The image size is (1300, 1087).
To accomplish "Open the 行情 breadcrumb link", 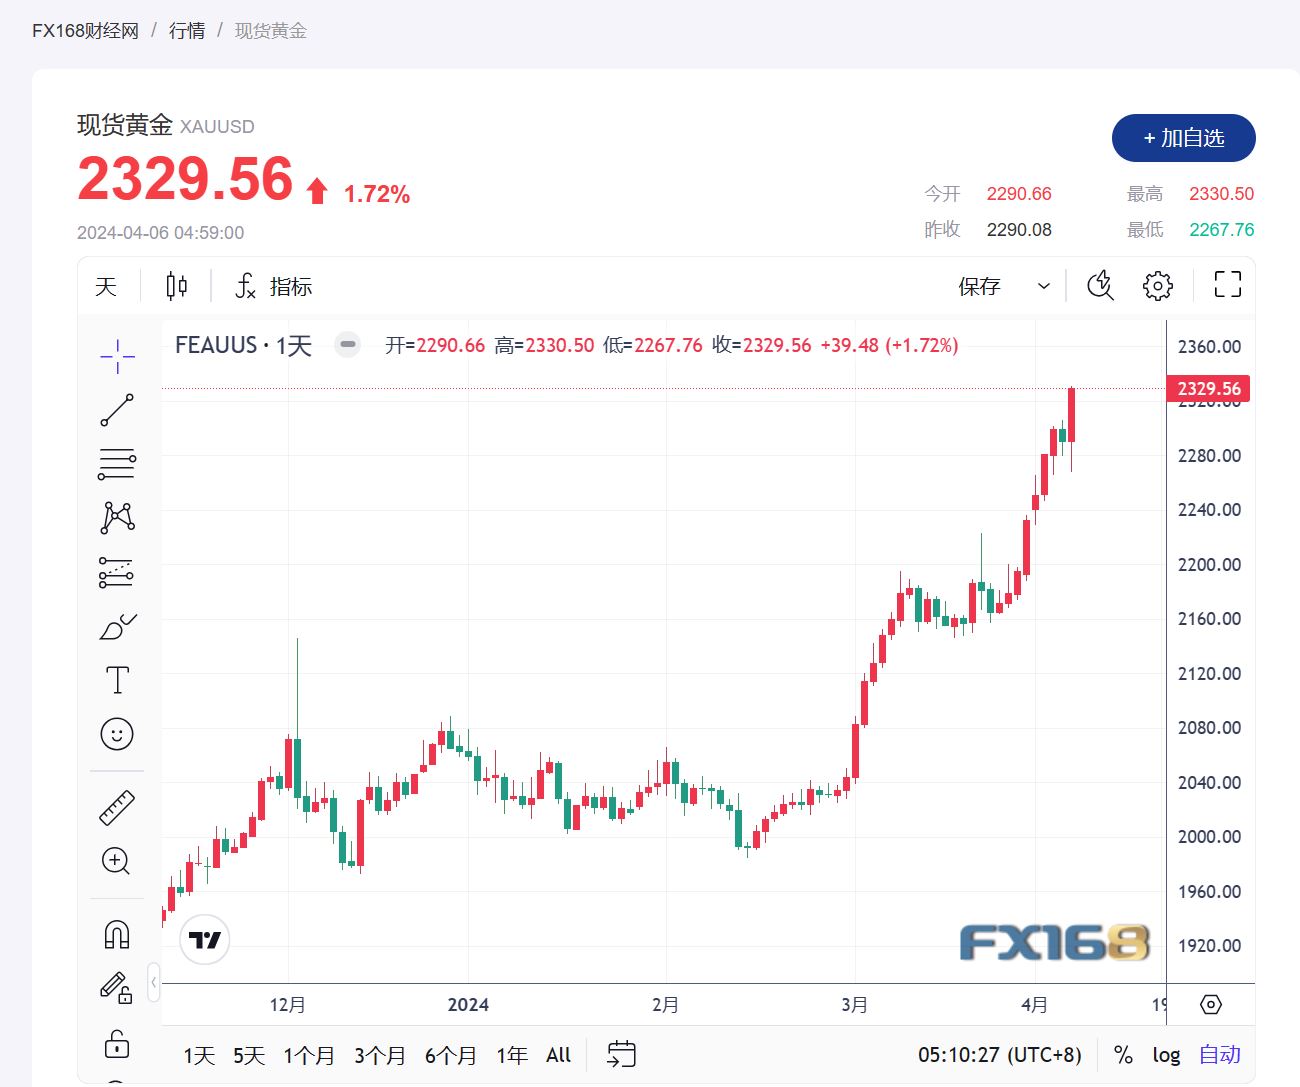I will [x=187, y=30].
